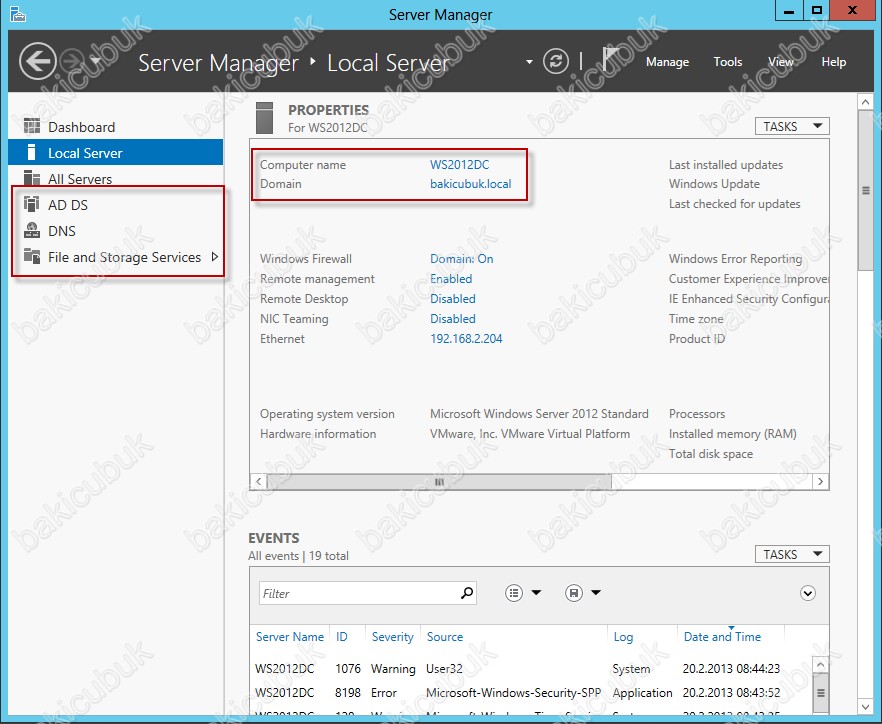Click the main pane scroll up arrow
Screen dimensions: 882x724
click(x=865, y=102)
